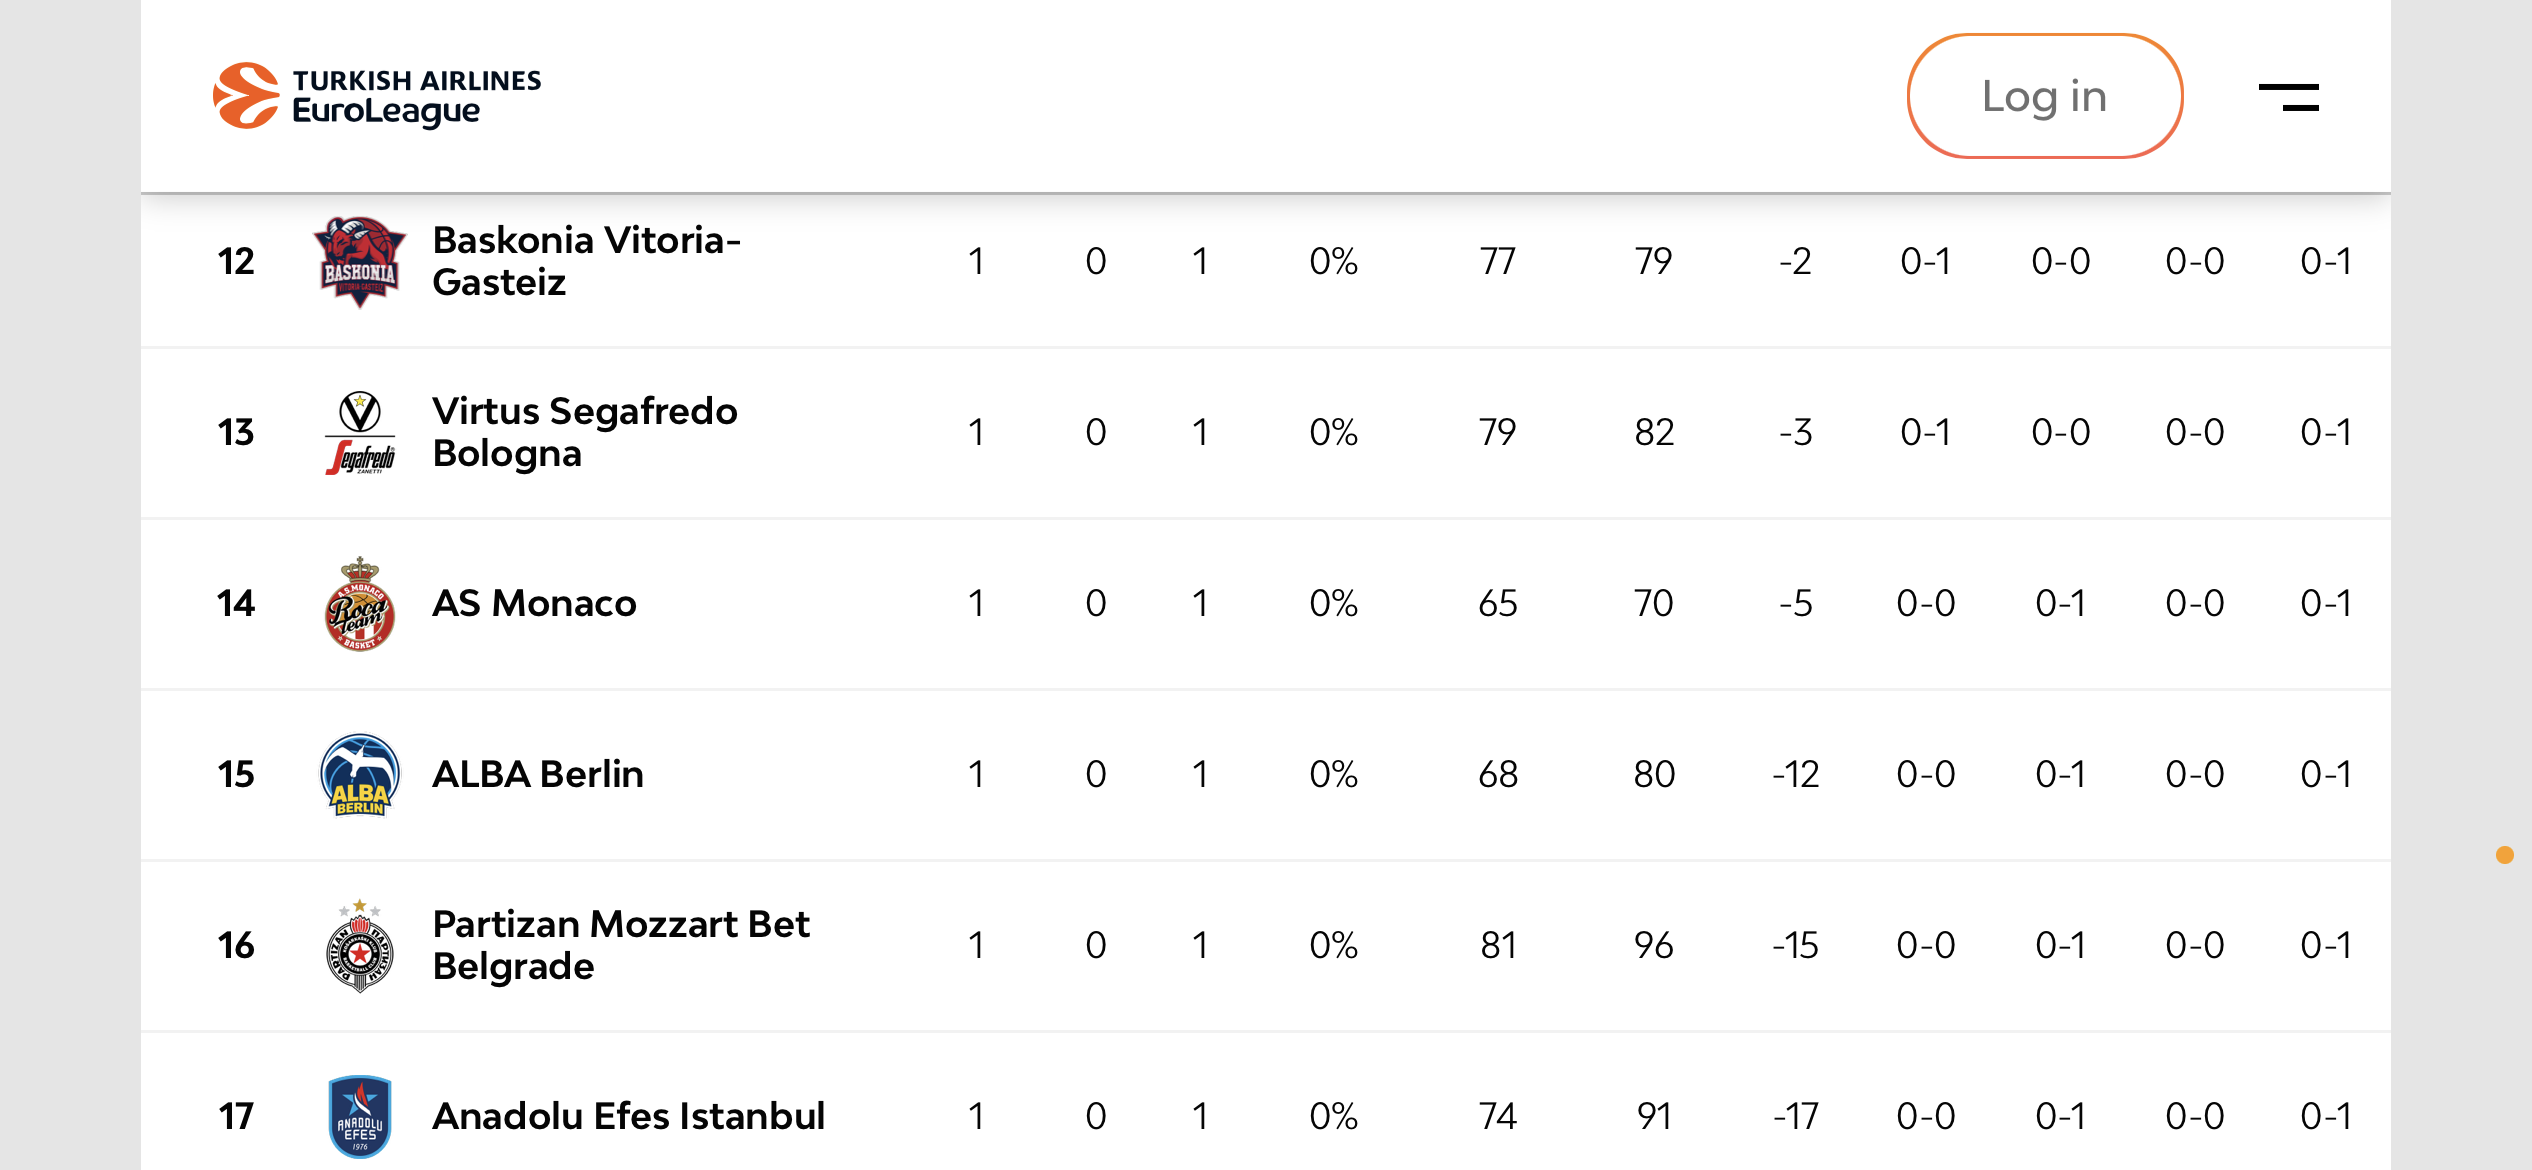Click ALBA Berlin's -12 point difference
The image size is (2532, 1170).
click(1795, 774)
